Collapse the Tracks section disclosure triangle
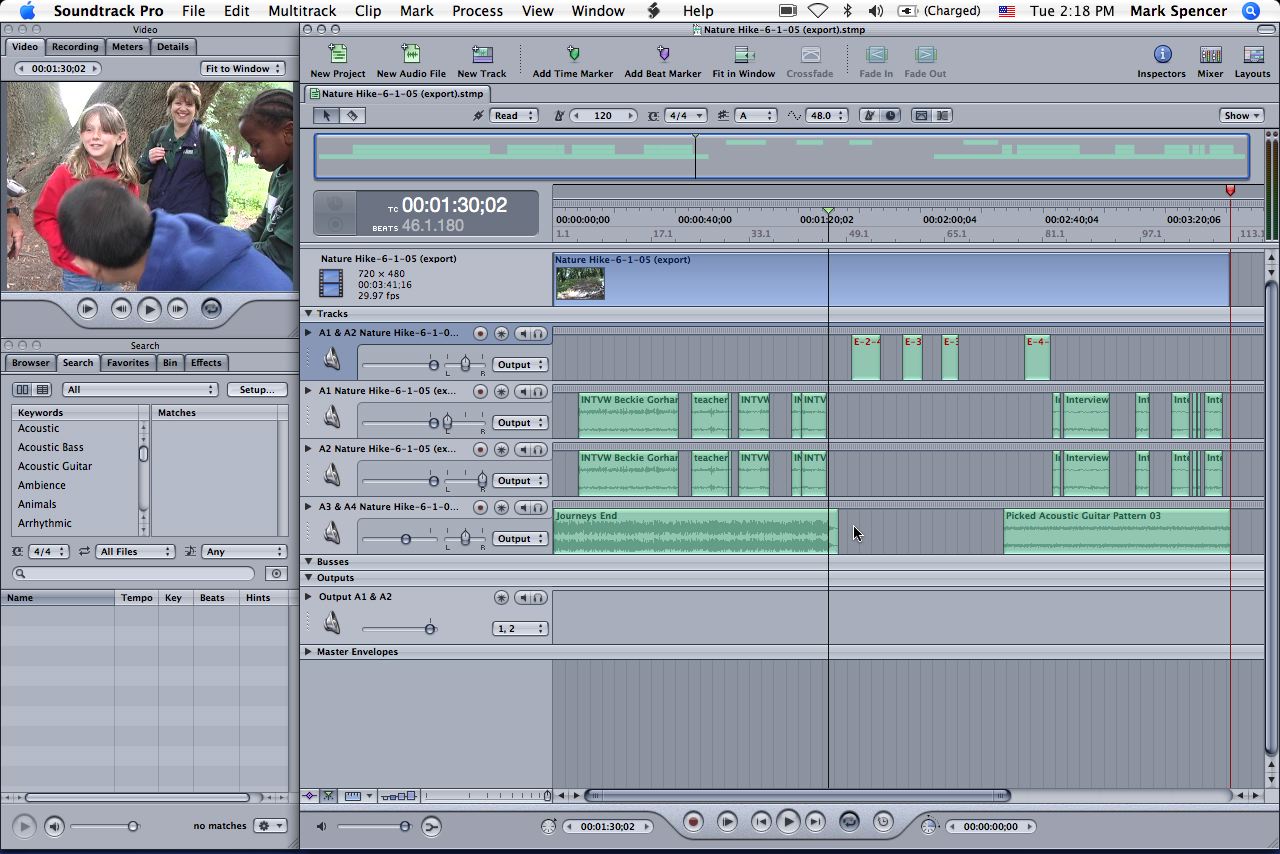The height and width of the screenshot is (854, 1280). (309, 314)
